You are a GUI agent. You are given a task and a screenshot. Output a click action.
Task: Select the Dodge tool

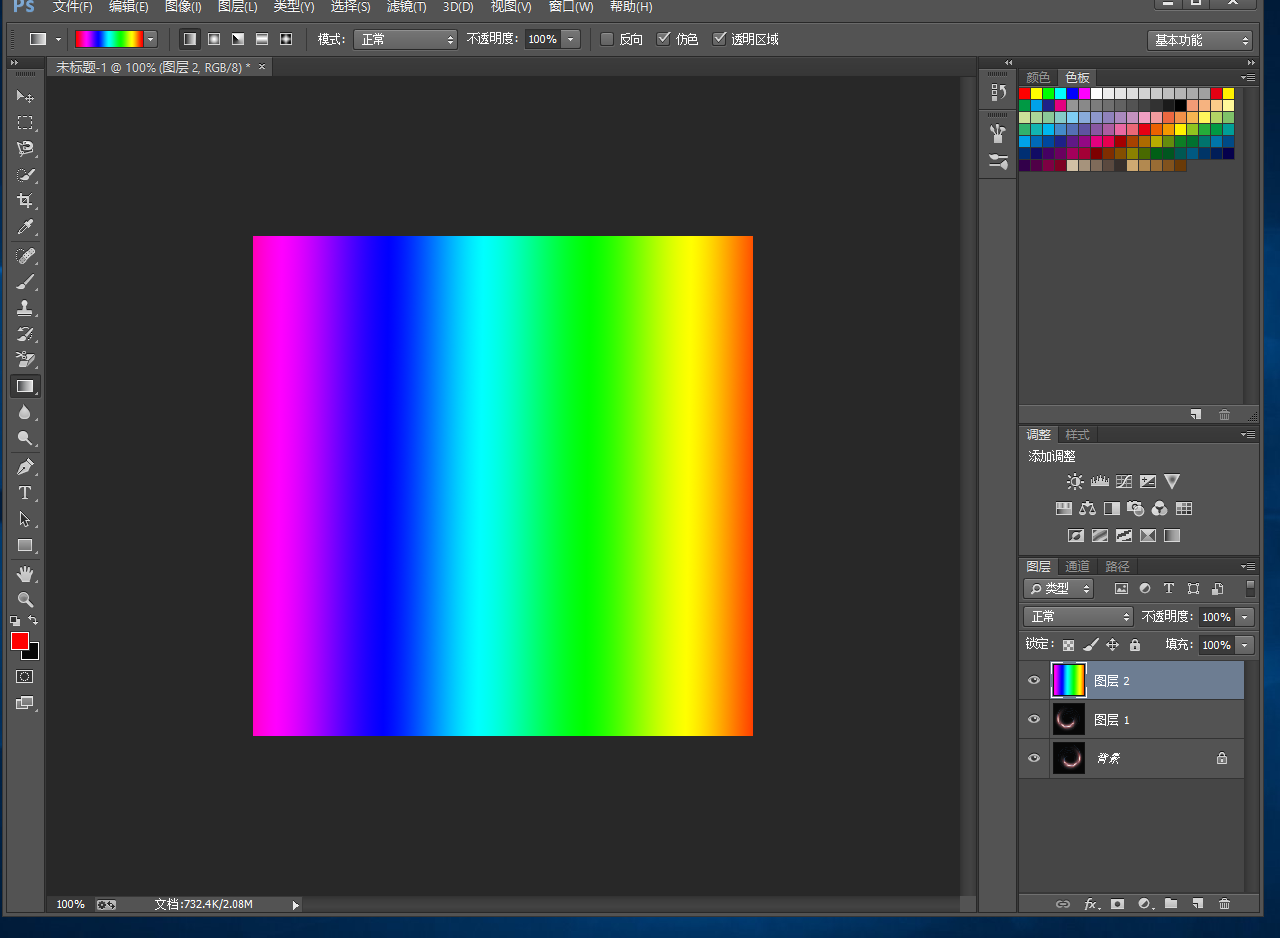pos(25,438)
